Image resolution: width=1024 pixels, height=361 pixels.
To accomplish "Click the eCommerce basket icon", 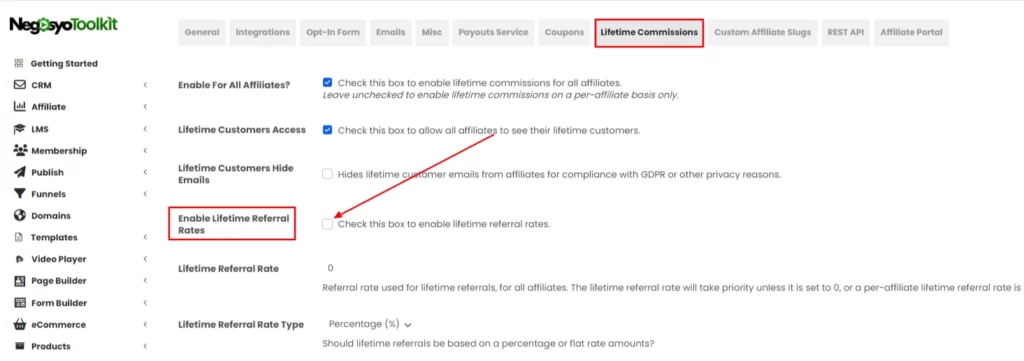I will (19, 324).
